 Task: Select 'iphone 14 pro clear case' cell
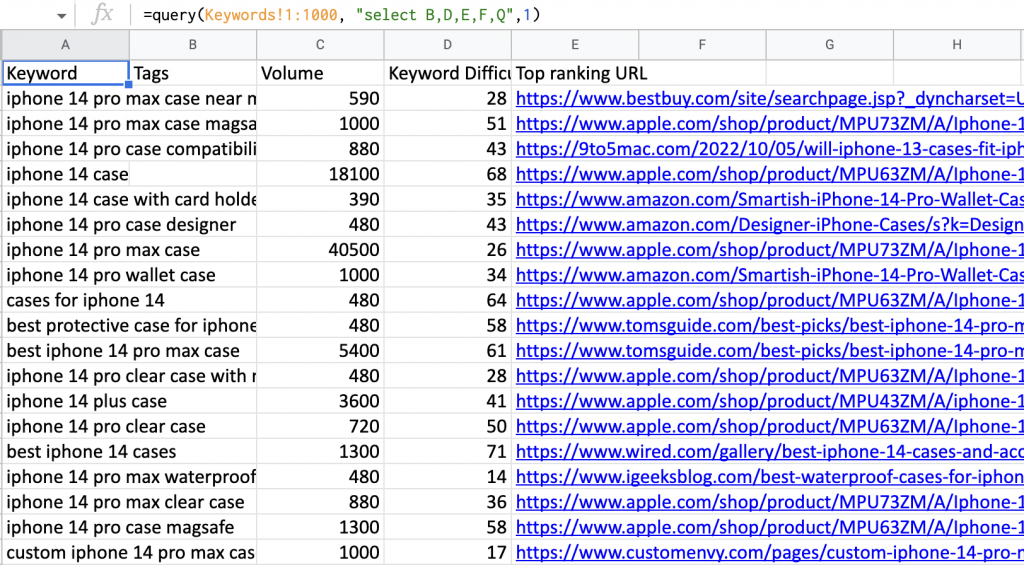coord(106,426)
